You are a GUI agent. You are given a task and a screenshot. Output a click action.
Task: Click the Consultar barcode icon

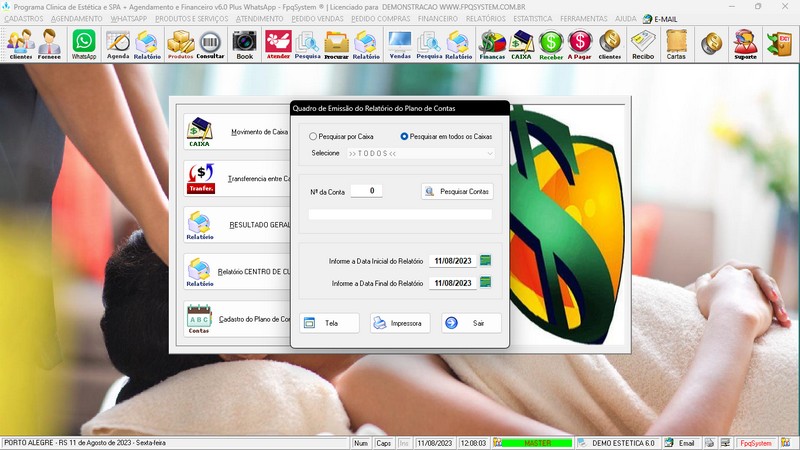point(210,44)
